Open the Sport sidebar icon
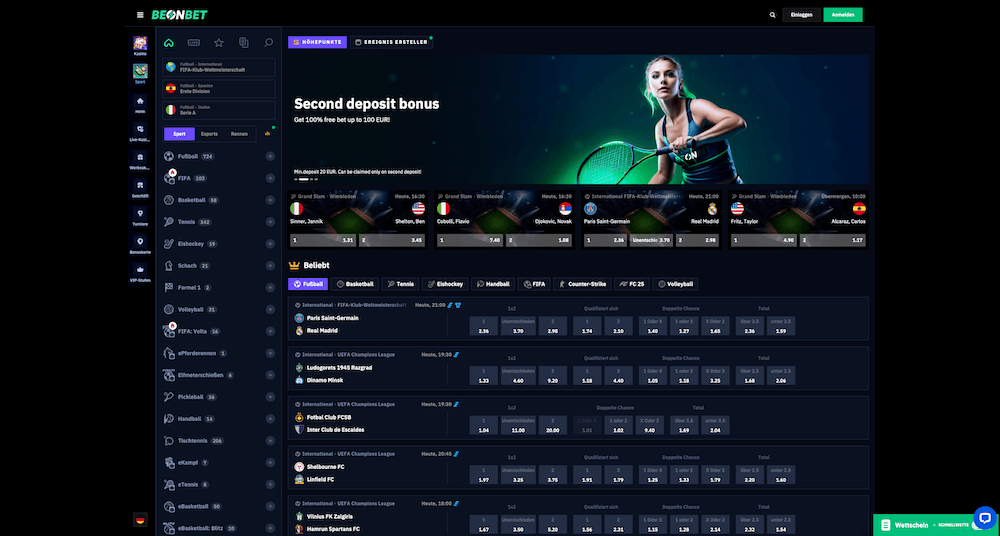This screenshot has height=536, width=1000. [x=140, y=71]
